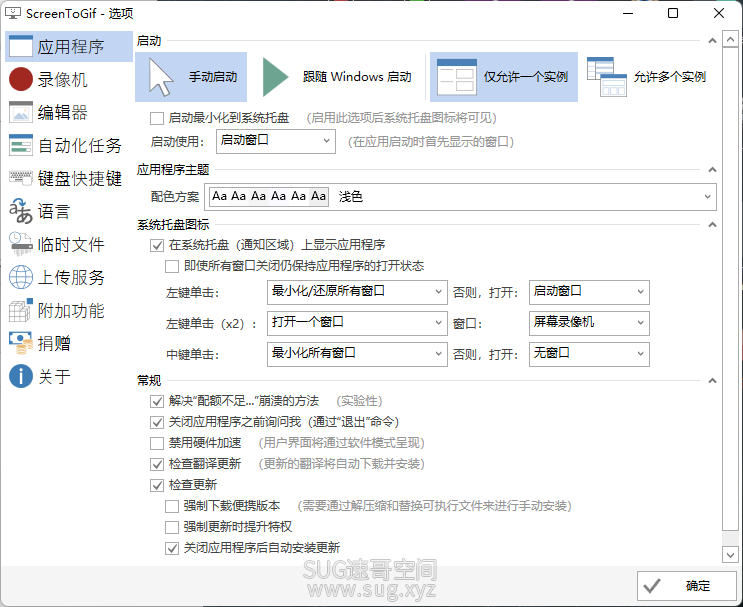Click the blue 关于 info icon
The image size is (743, 607).
(21, 376)
